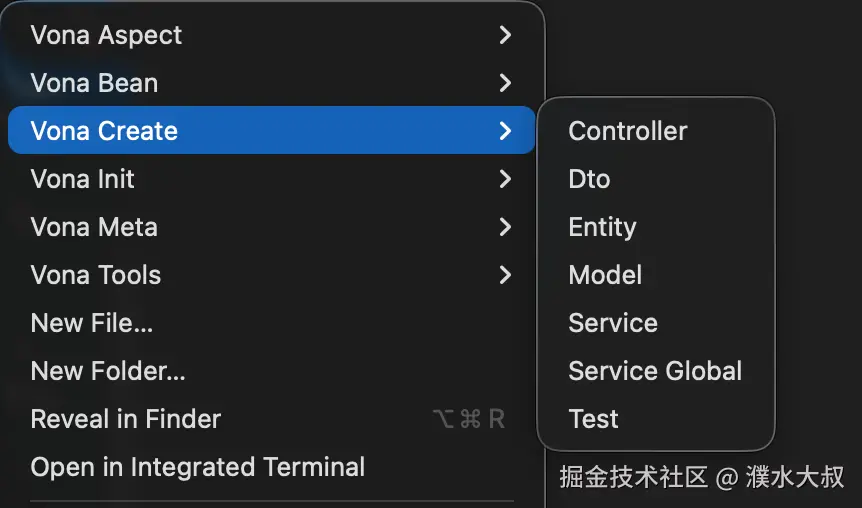This screenshot has height=508, width=862.
Task: Create a new Service
Action: tap(613, 323)
